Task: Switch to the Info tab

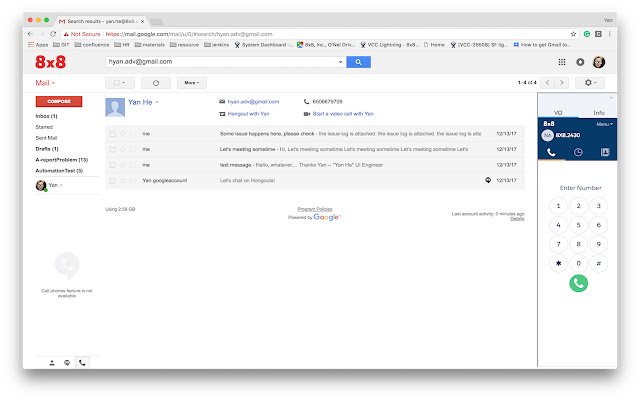Action: pyautogui.click(x=599, y=113)
